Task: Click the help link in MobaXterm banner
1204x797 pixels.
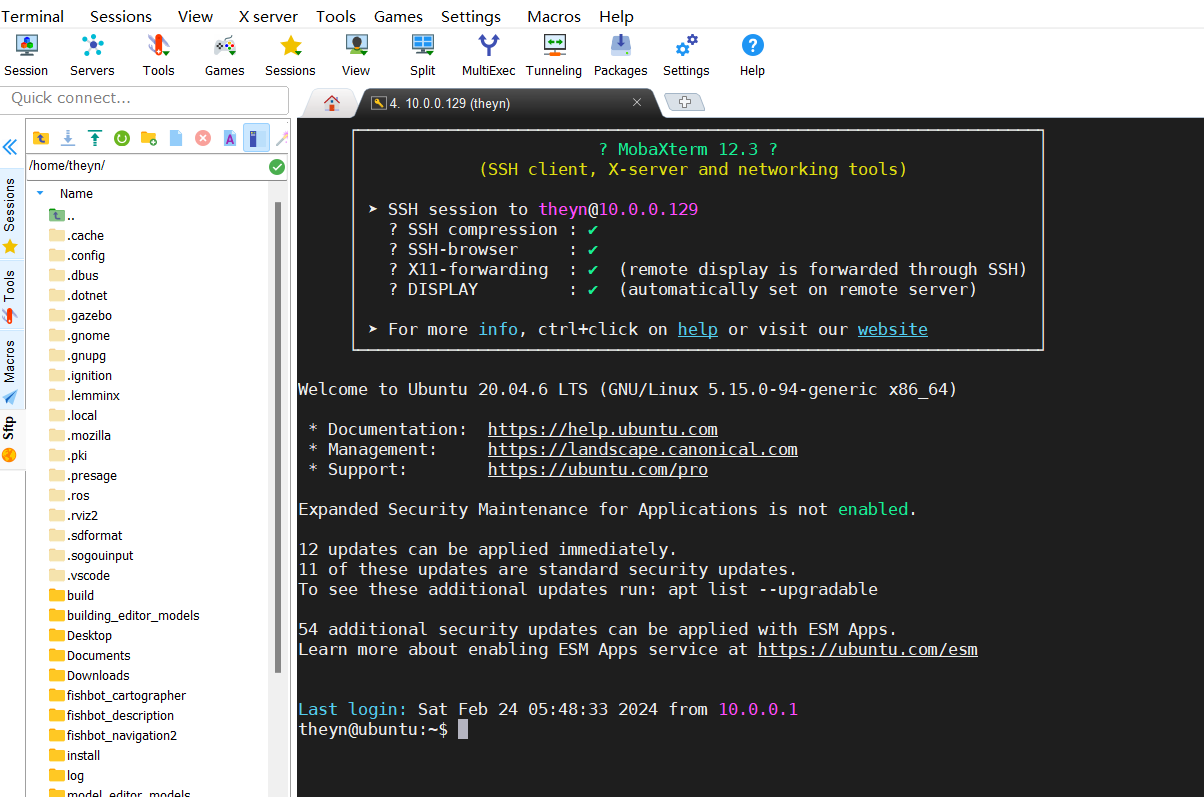Action: click(698, 329)
